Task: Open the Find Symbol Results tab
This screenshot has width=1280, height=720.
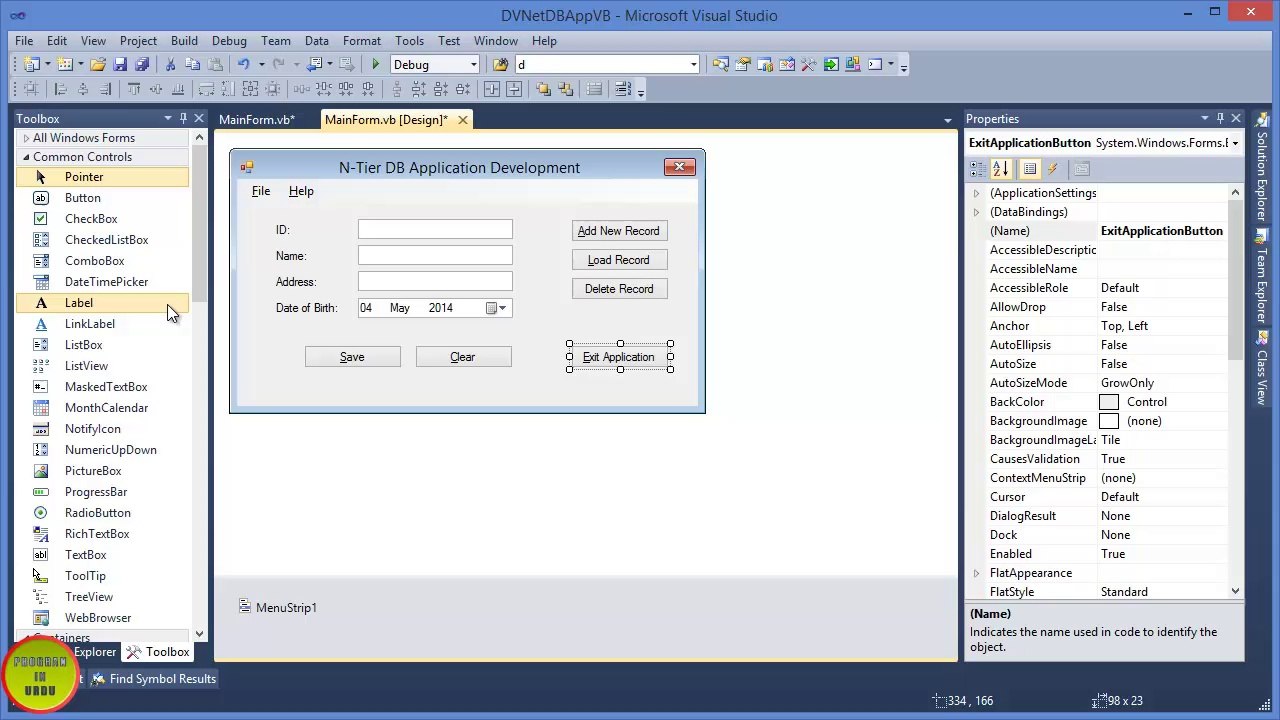Action: 154,679
